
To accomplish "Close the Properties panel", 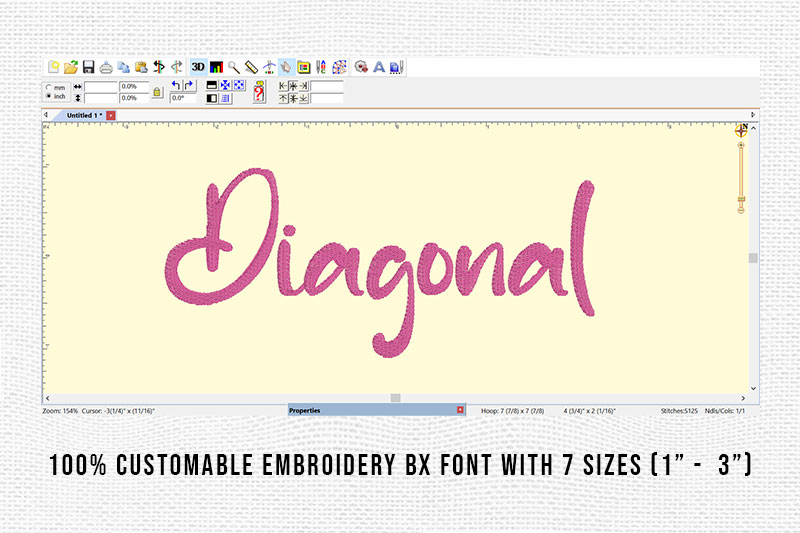I will pos(460,410).
